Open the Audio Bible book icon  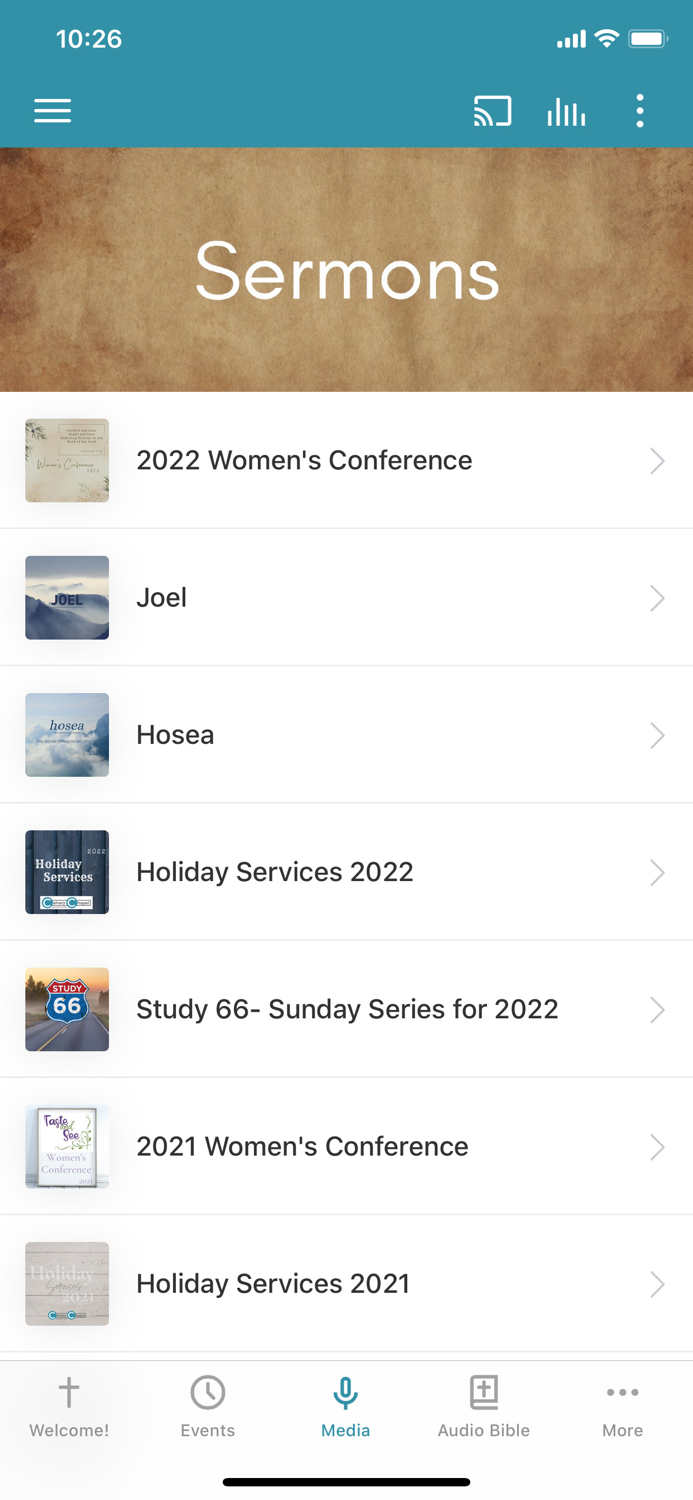point(483,1390)
